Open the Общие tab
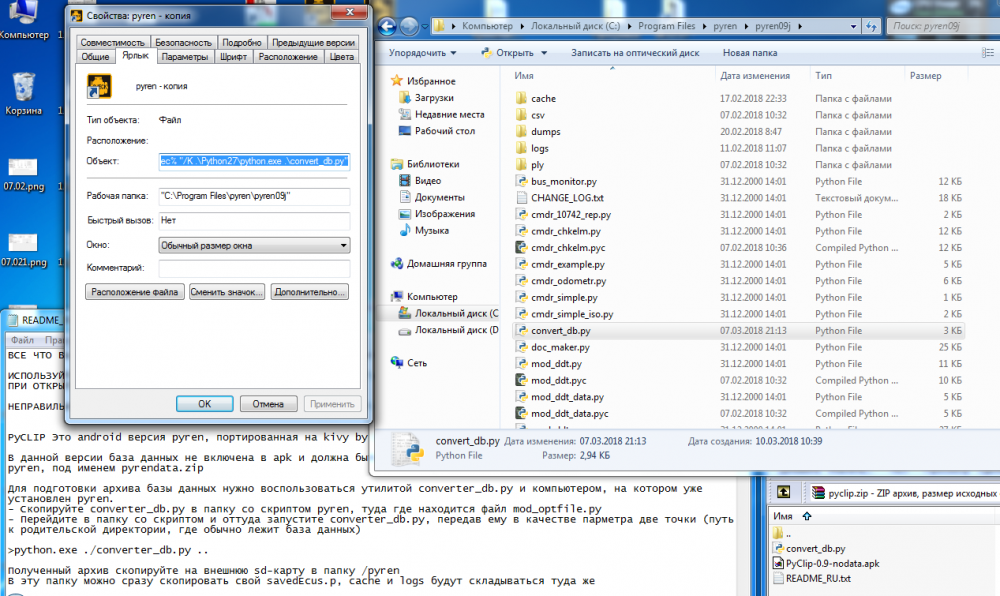The width and height of the screenshot is (1000, 596). (95, 57)
